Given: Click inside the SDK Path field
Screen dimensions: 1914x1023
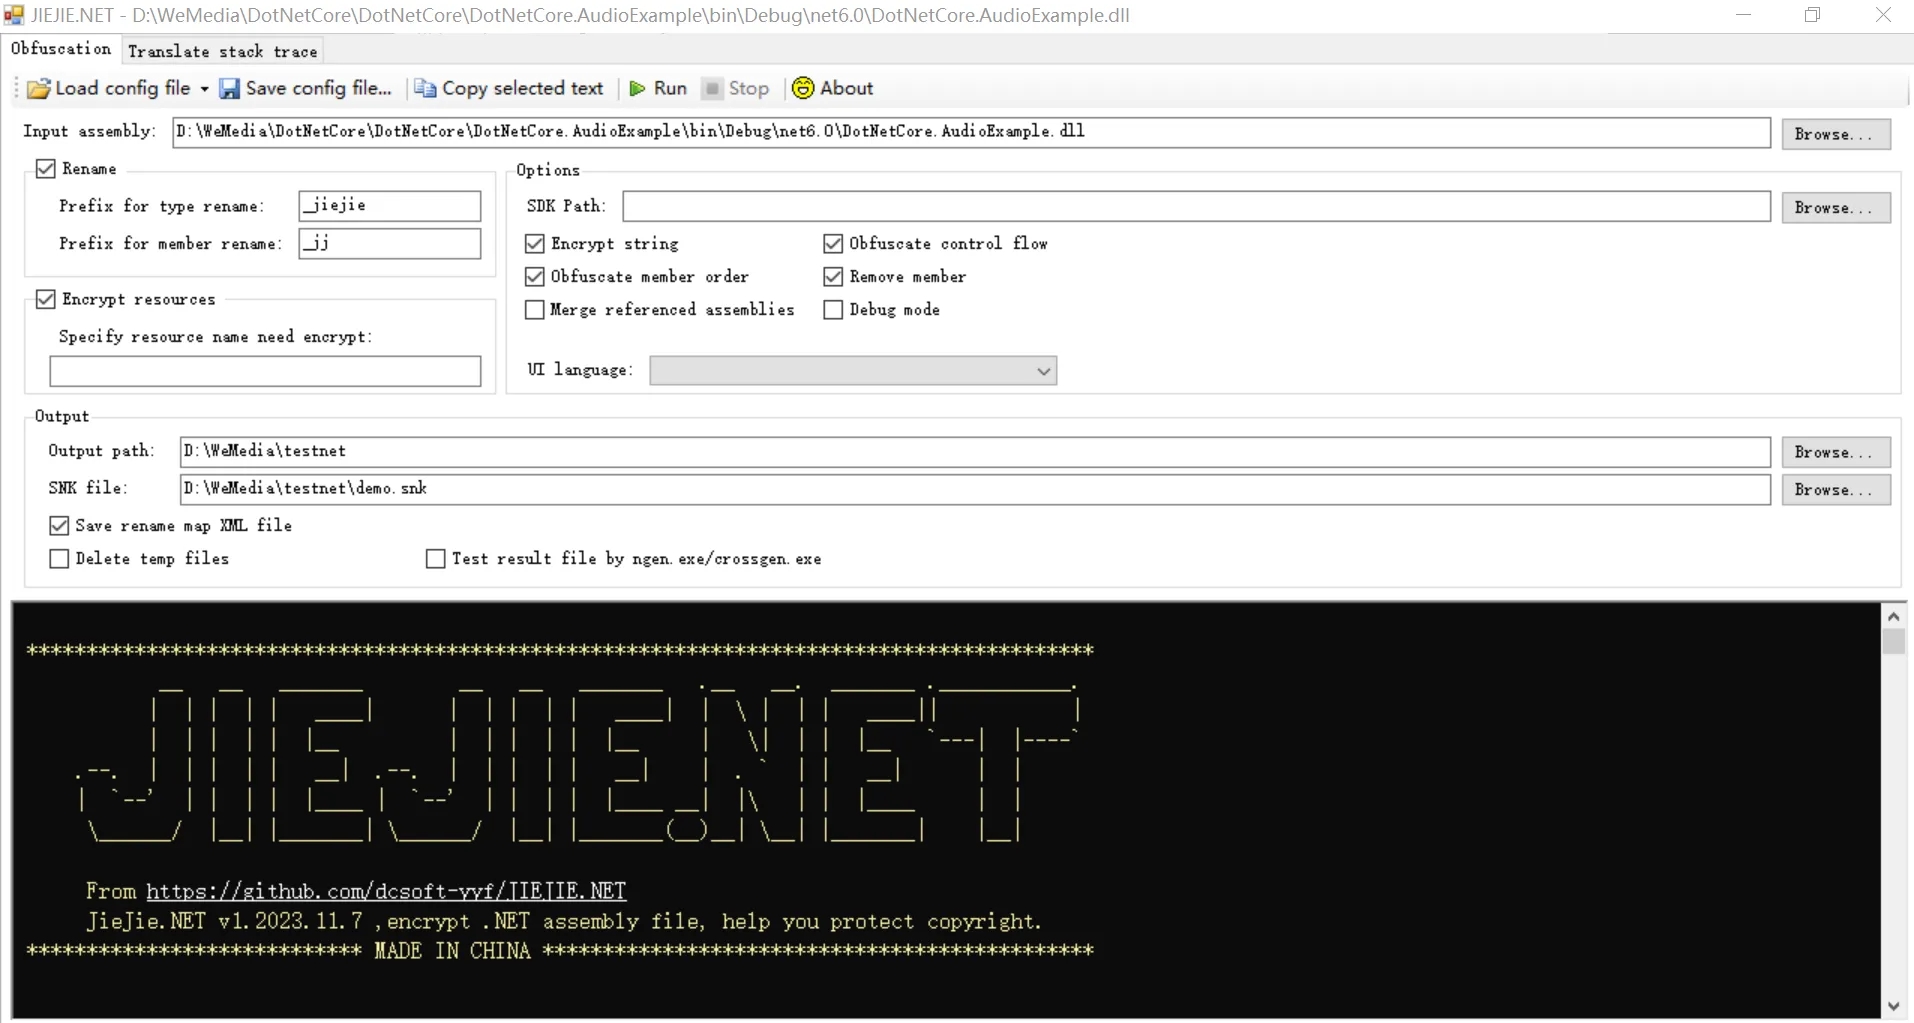Looking at the screenshot, I should tap(1000, 206).
